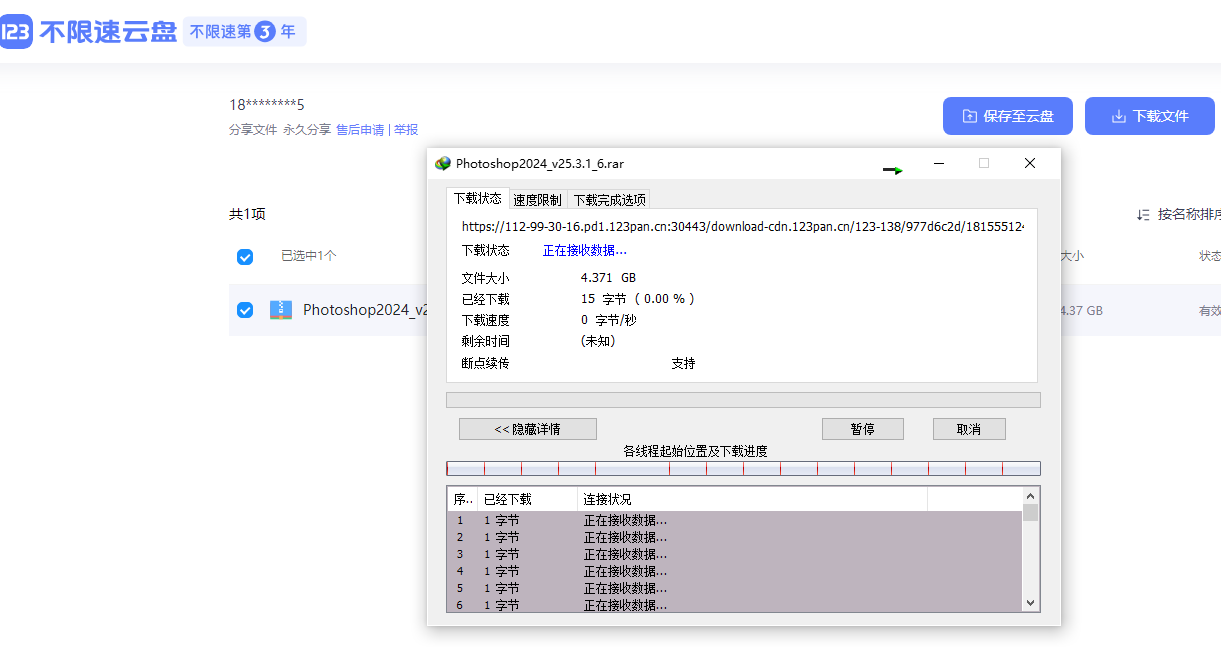Toggle the 已选中1个 select-all checkbox
This screenshot has height=647, width=1221.
pyautogui.click(x=245, y=257)
